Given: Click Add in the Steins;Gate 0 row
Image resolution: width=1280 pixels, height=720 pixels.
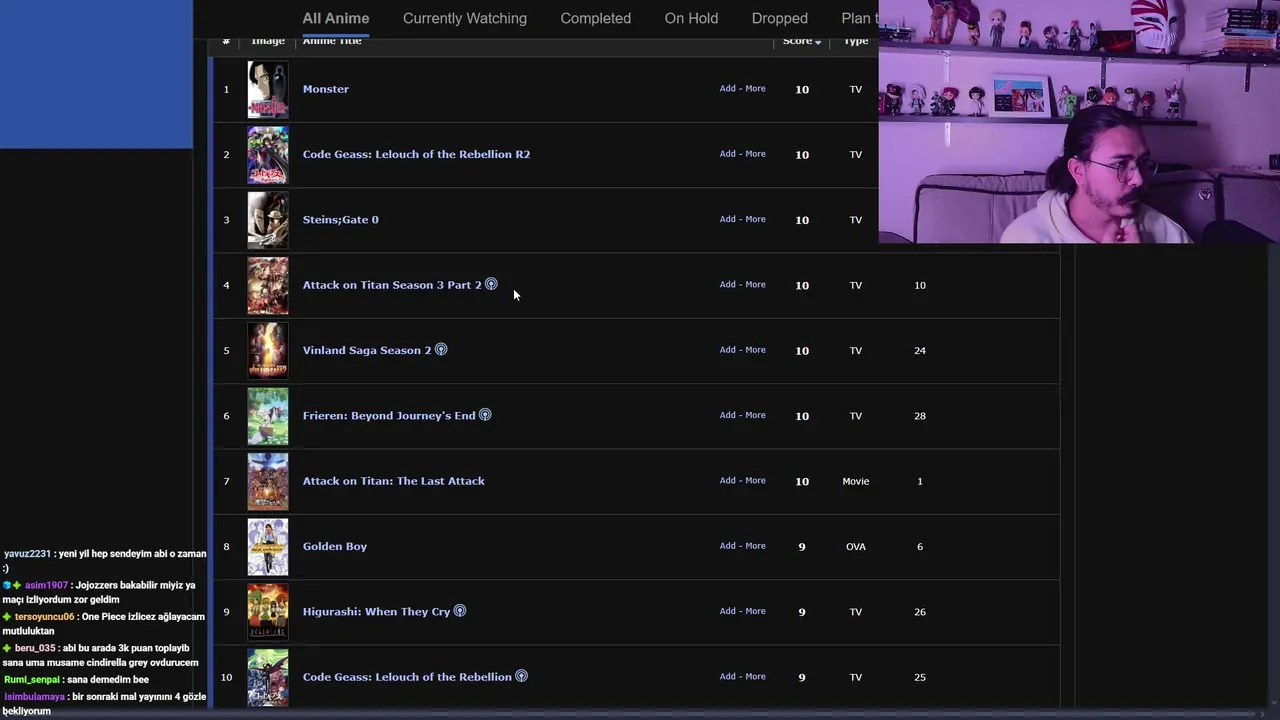Looking at the screenshot, I should 728,219.
